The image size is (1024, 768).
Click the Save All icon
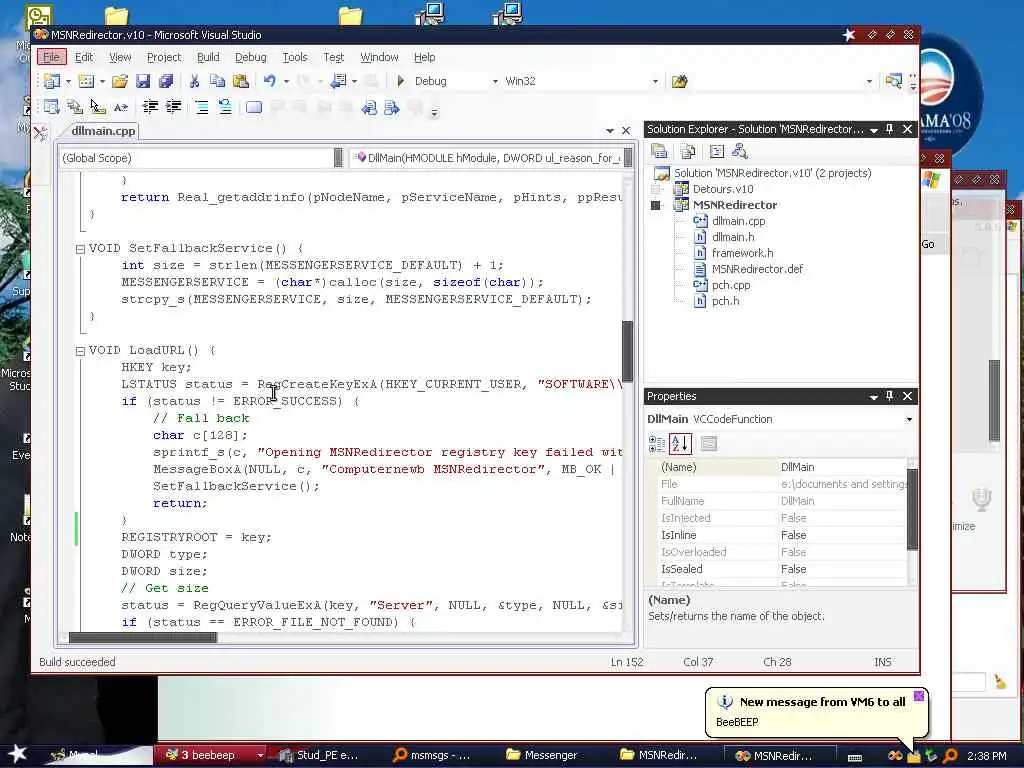click(166, 81)
